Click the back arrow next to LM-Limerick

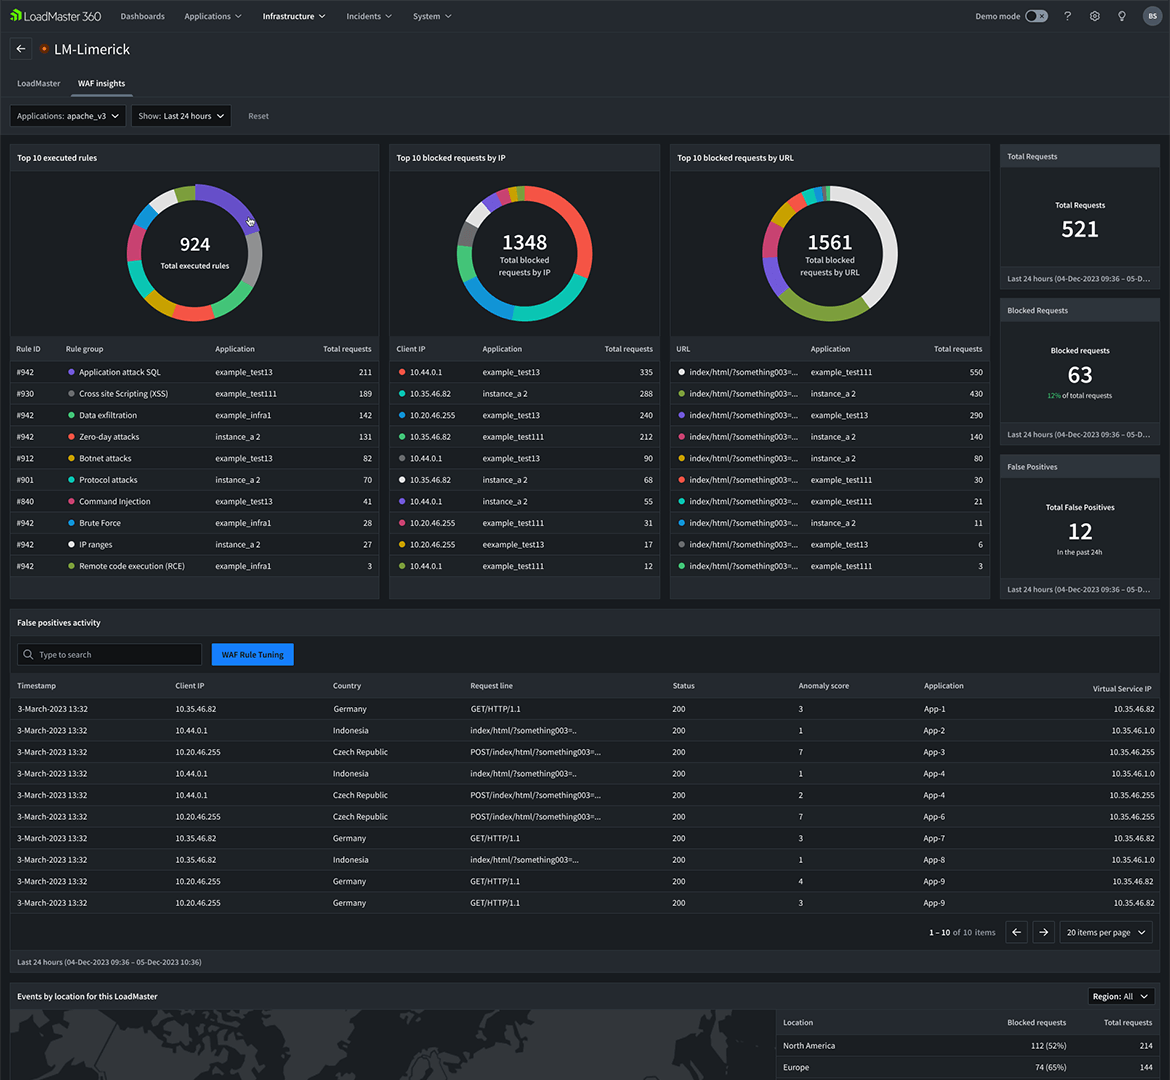tap(21, 49)
